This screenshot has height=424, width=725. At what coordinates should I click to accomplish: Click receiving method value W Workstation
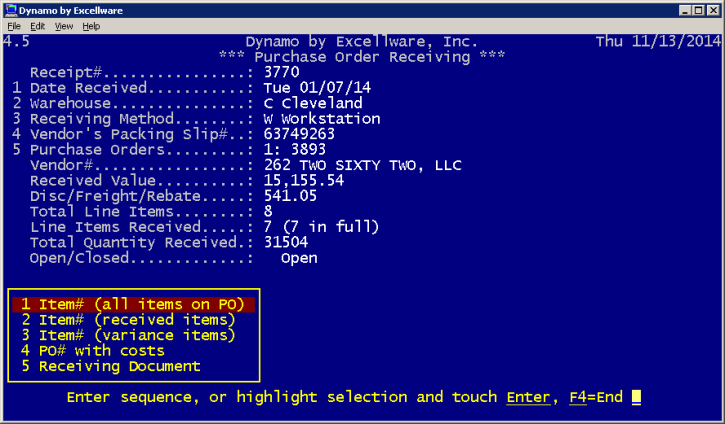click(322, 118)
